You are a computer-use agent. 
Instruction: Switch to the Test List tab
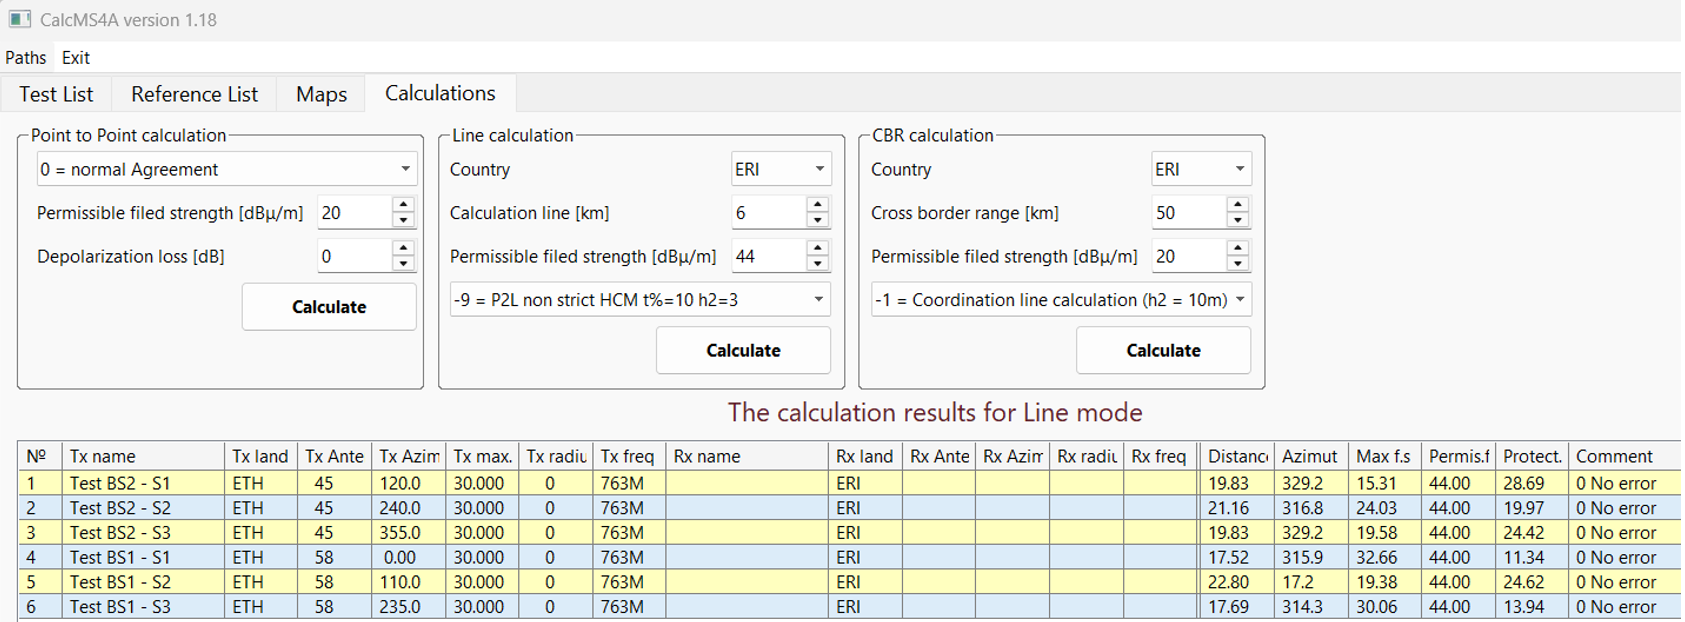pos(56,94)
